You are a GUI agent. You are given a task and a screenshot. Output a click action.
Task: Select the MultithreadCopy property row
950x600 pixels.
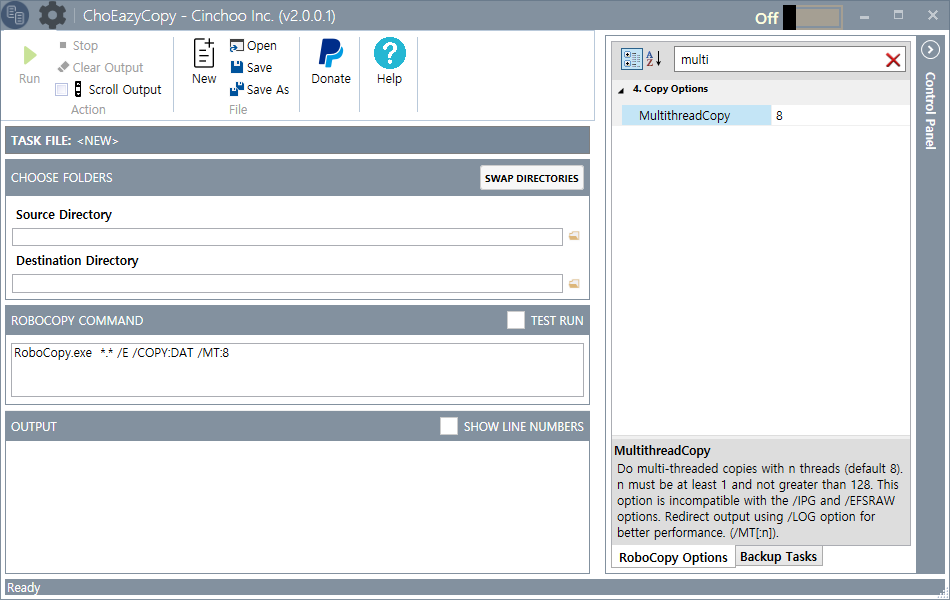coord(696,115)
